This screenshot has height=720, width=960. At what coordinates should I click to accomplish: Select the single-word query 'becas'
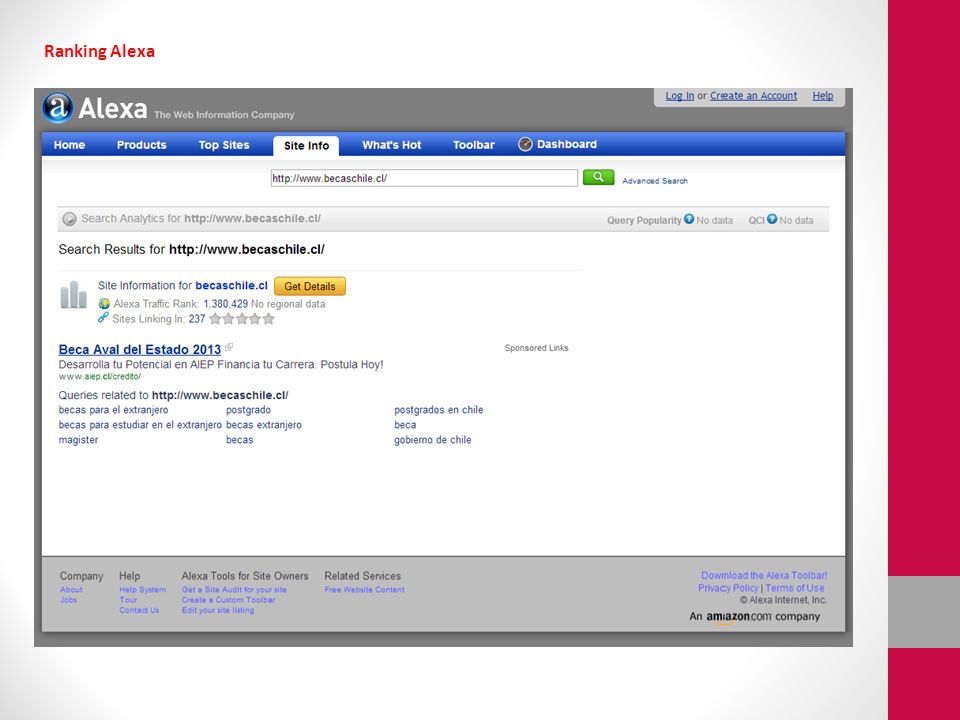coord(239,440)
